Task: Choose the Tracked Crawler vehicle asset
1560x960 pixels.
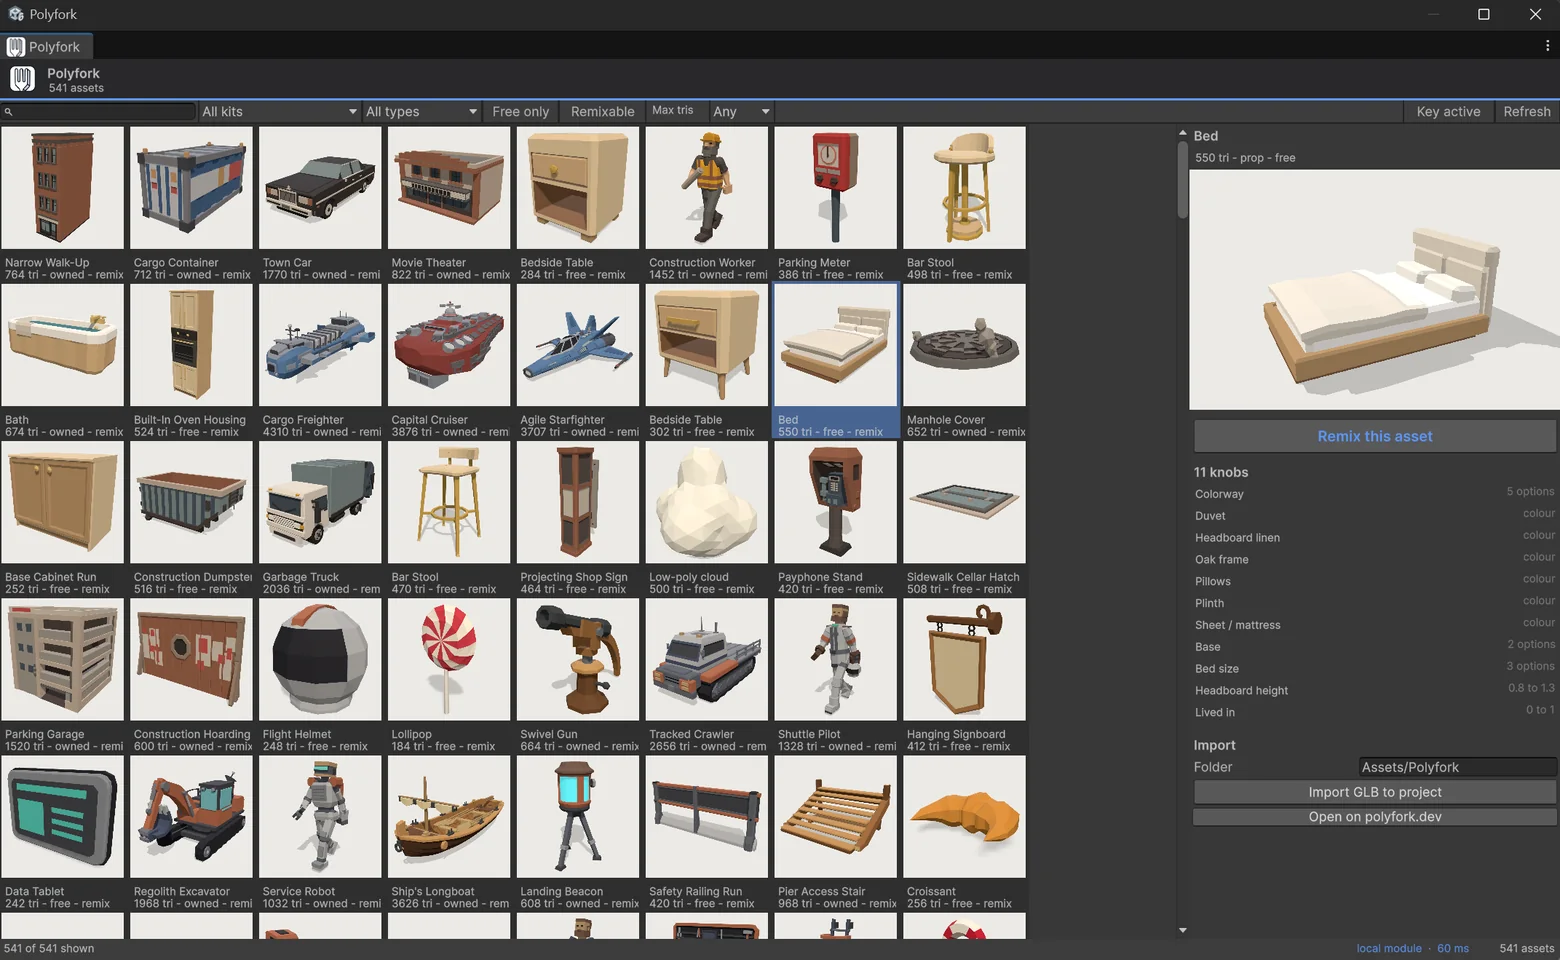Action: [707, 659]
